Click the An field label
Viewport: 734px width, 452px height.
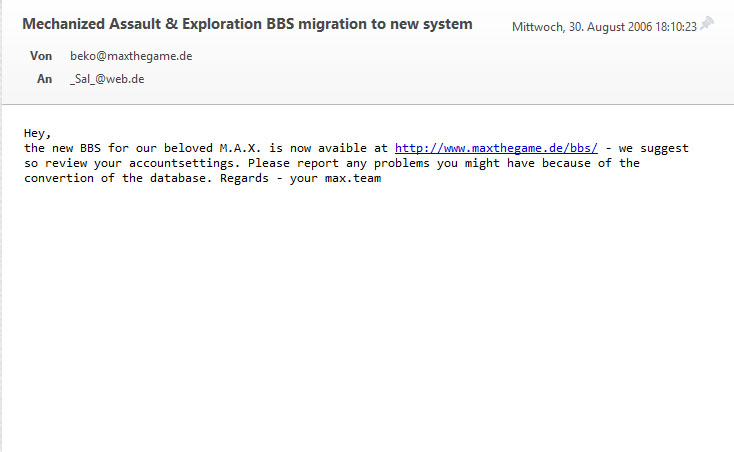click(x=44, y=79)
